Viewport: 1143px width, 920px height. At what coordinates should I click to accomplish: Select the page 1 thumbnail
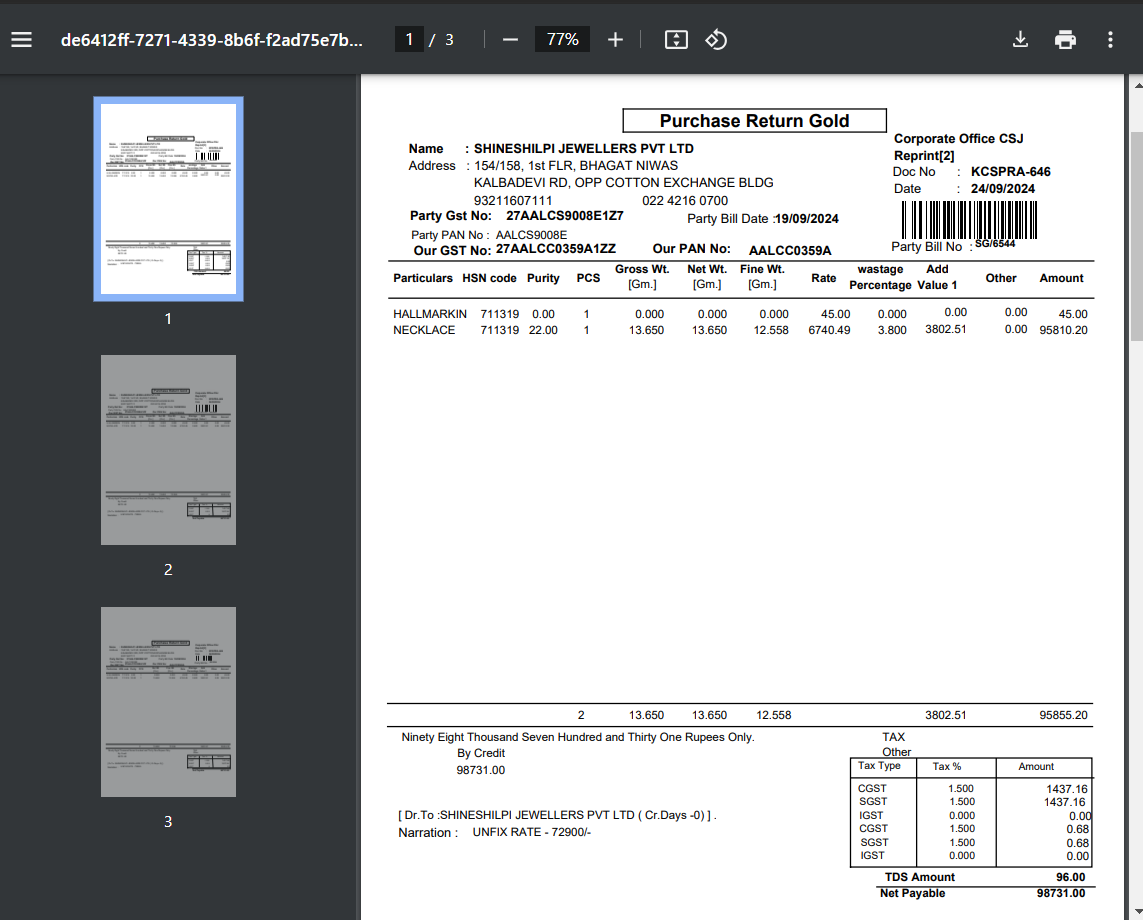pyautogui.click(x=168, y=199)
